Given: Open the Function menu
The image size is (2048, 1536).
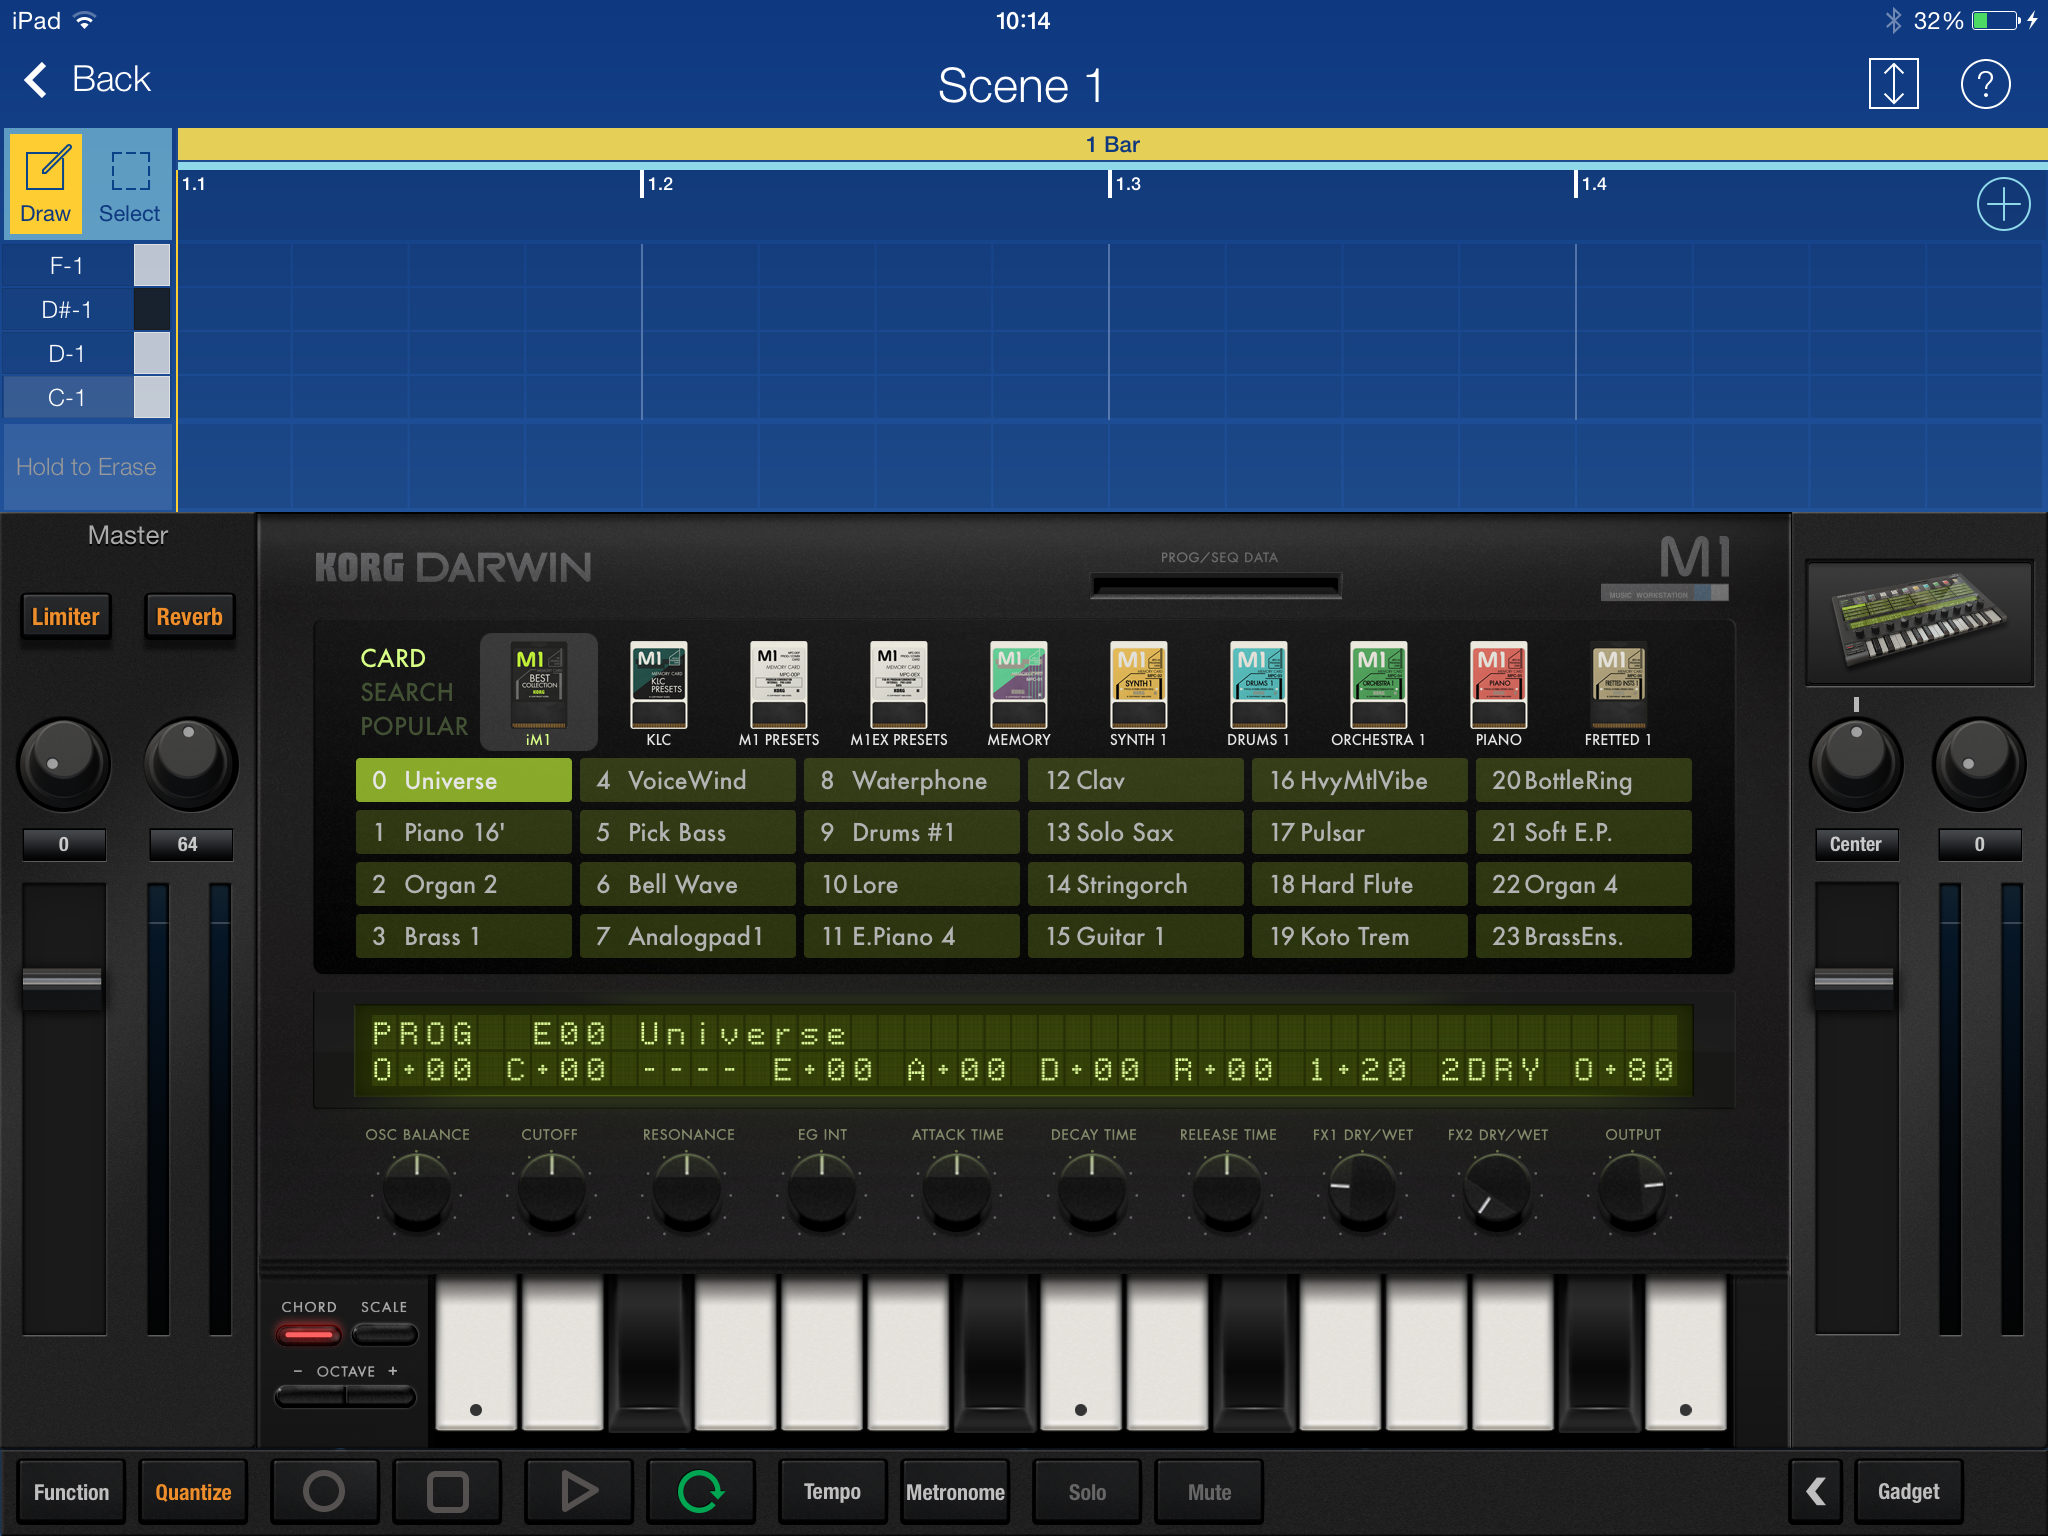Looking at the screenshot, I should click(71, 1491).
